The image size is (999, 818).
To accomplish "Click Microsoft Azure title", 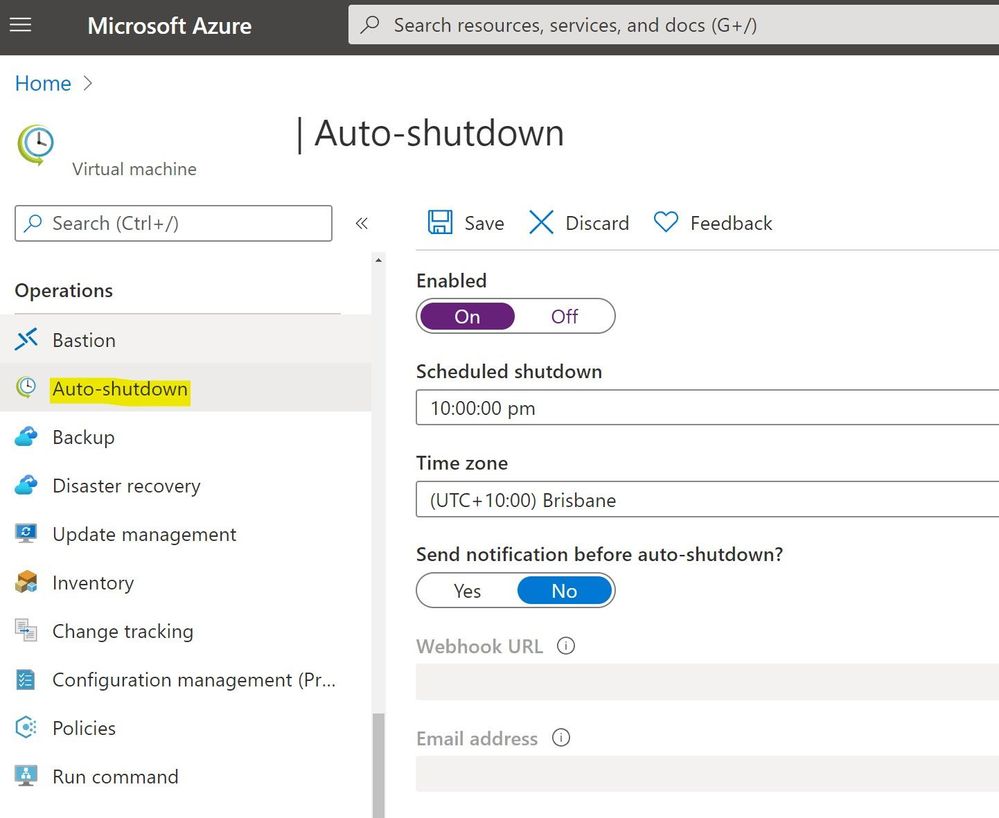I will 169,25.
